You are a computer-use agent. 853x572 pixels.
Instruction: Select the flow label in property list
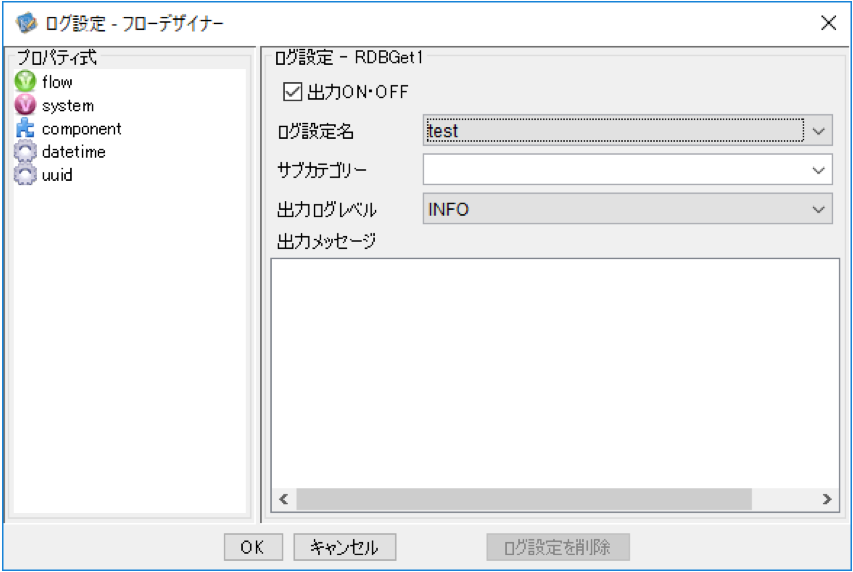(x=57, y=82)
